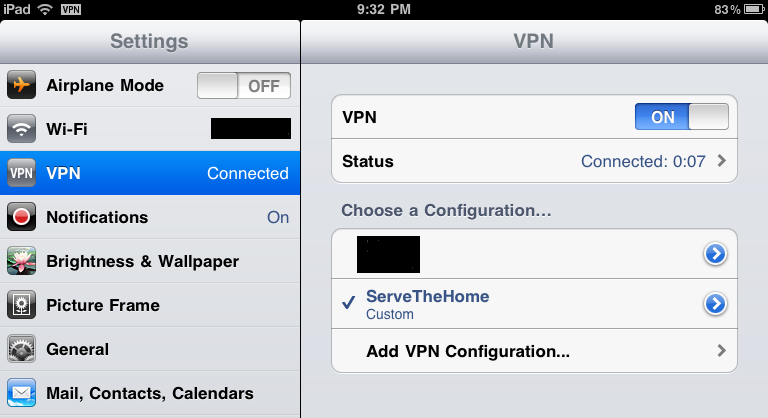Viewport: 768px width, 418px height.
Task: Open the Notifications settings row
Action: coord(150,217)
